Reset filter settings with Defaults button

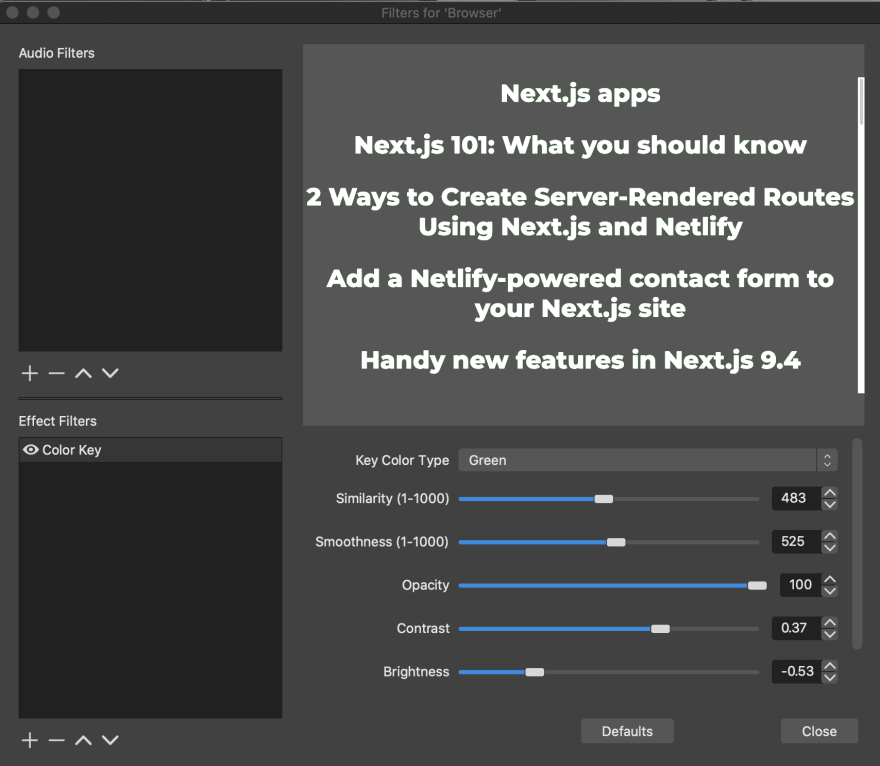point(627,731)
